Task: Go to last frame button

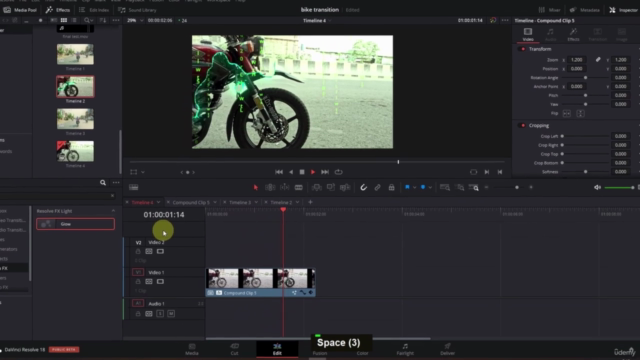Action: 325,172
